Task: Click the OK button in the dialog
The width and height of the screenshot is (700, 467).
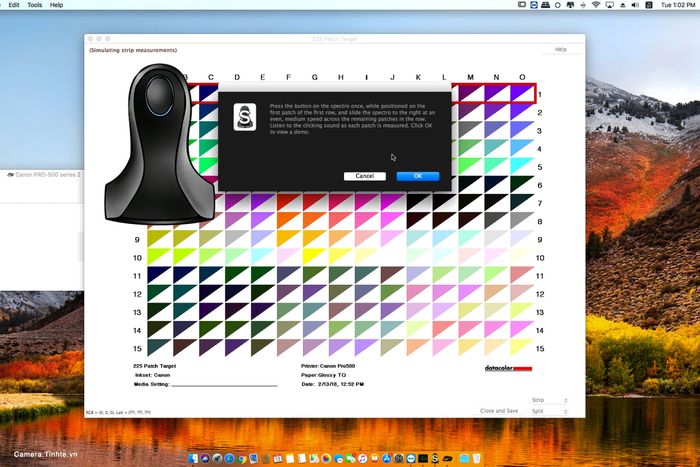Action: [x=417, y=176]
